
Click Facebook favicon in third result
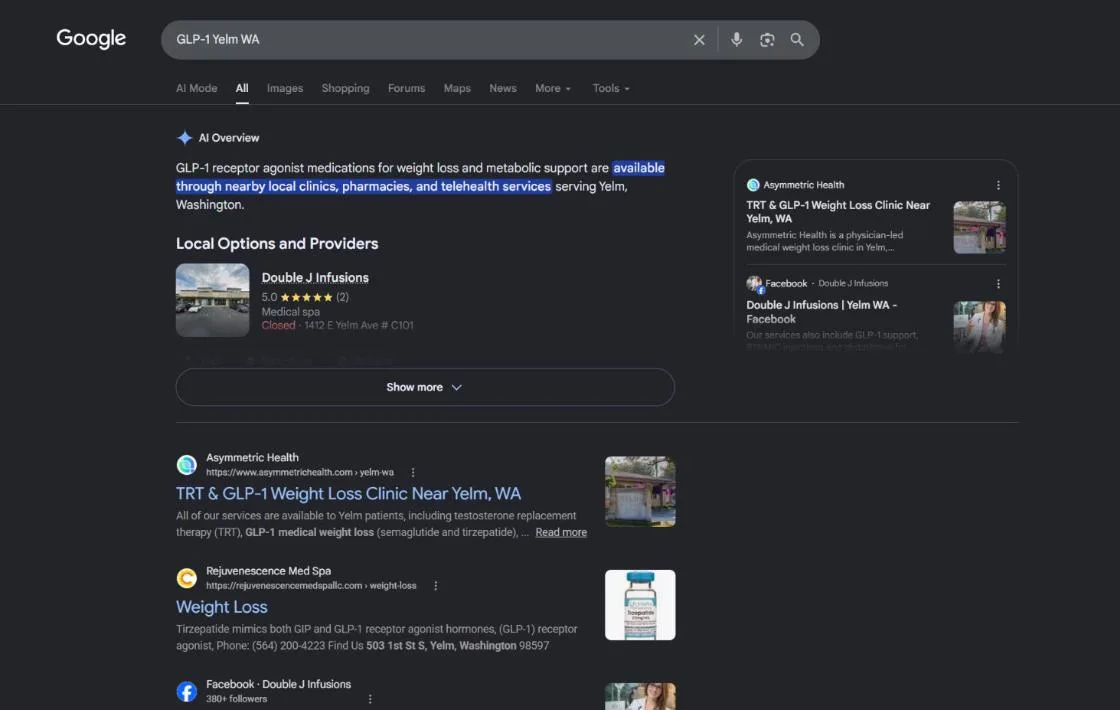tap(186, 691)
